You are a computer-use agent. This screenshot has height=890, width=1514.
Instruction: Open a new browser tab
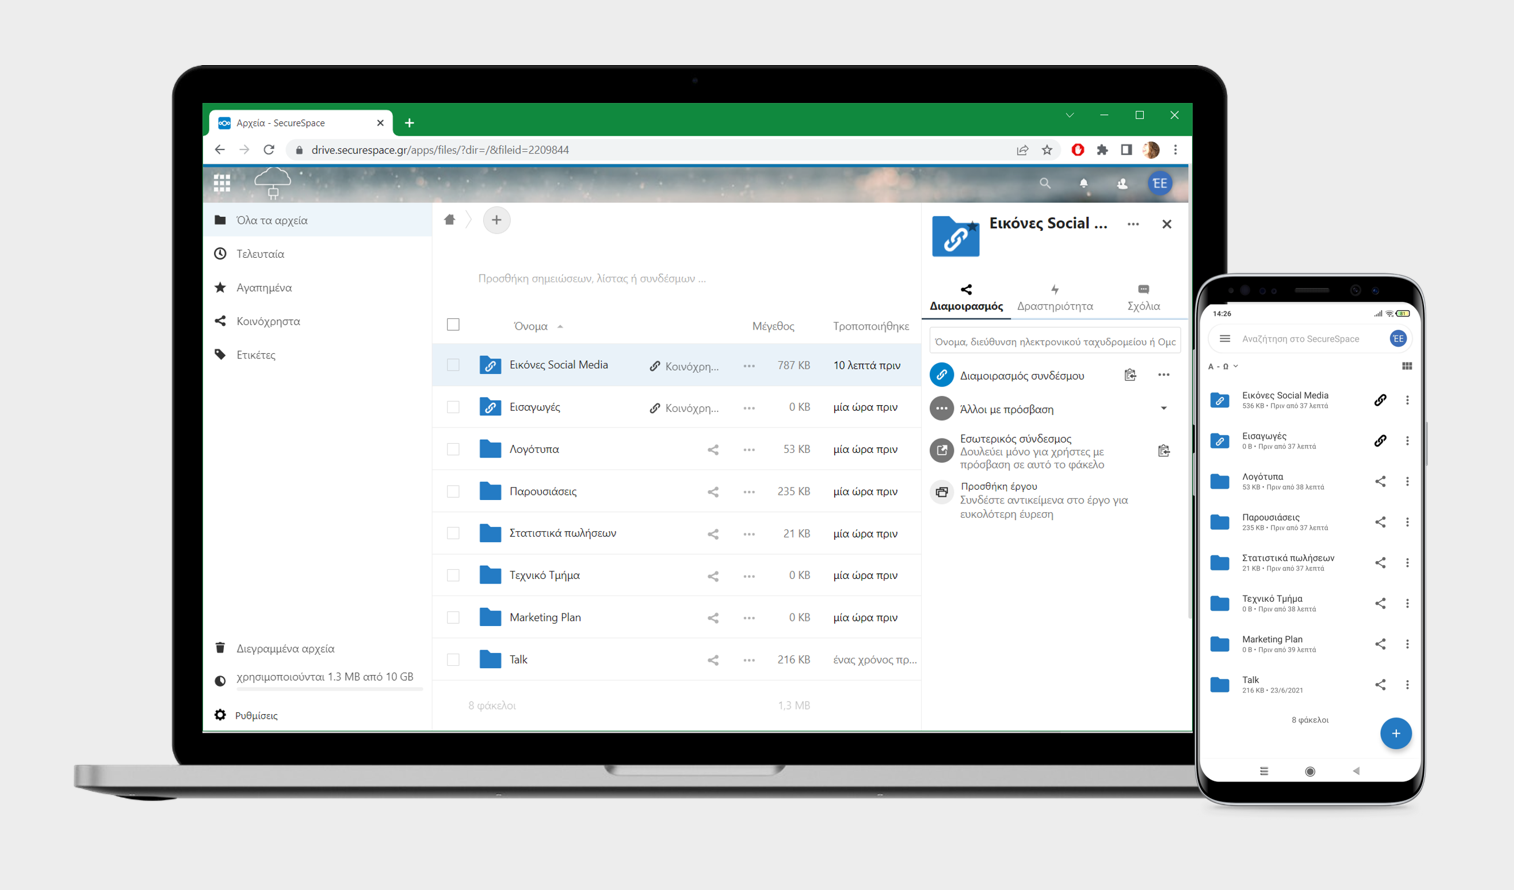coord(409,123)
